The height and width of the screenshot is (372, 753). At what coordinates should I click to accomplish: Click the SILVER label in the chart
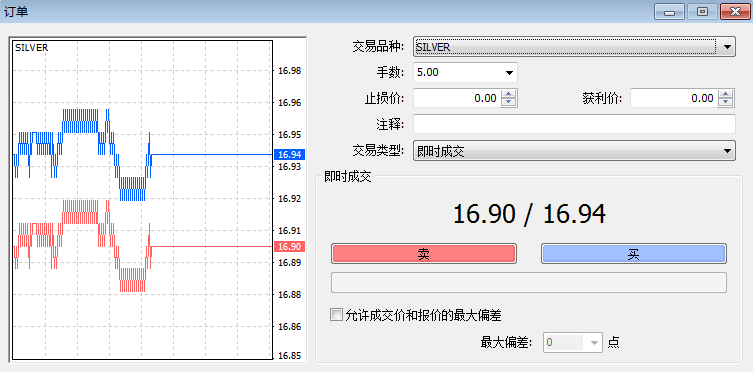tap(32, 48)
